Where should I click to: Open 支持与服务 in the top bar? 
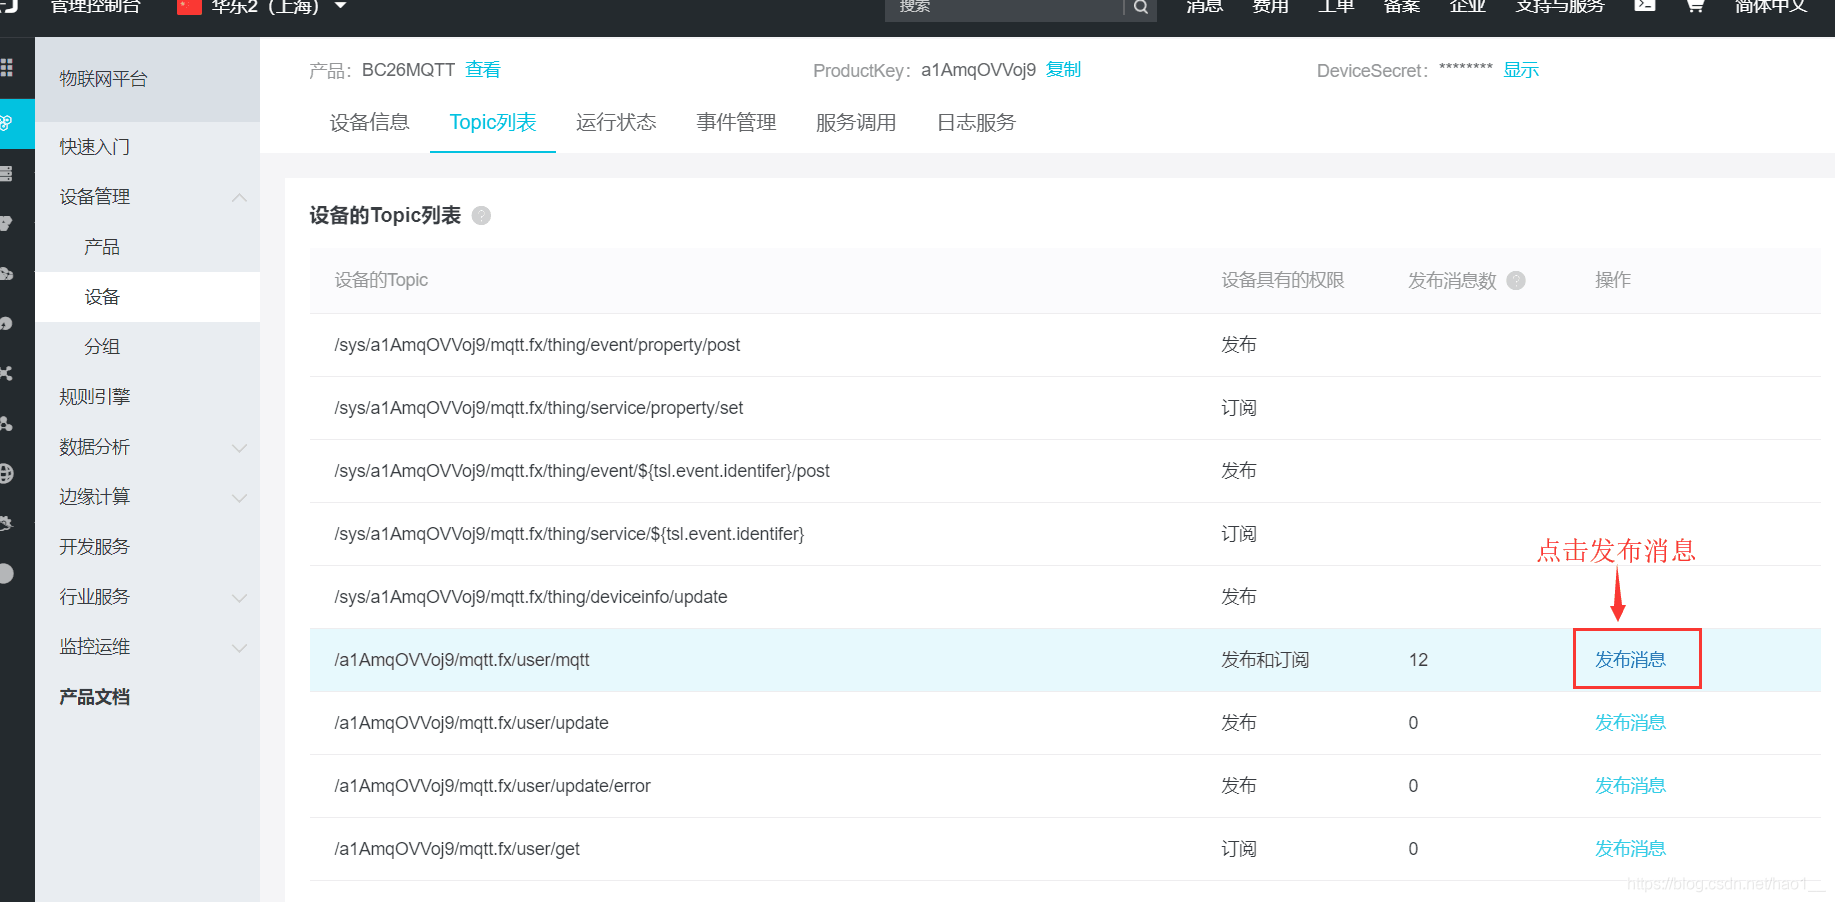point(1560,6)
